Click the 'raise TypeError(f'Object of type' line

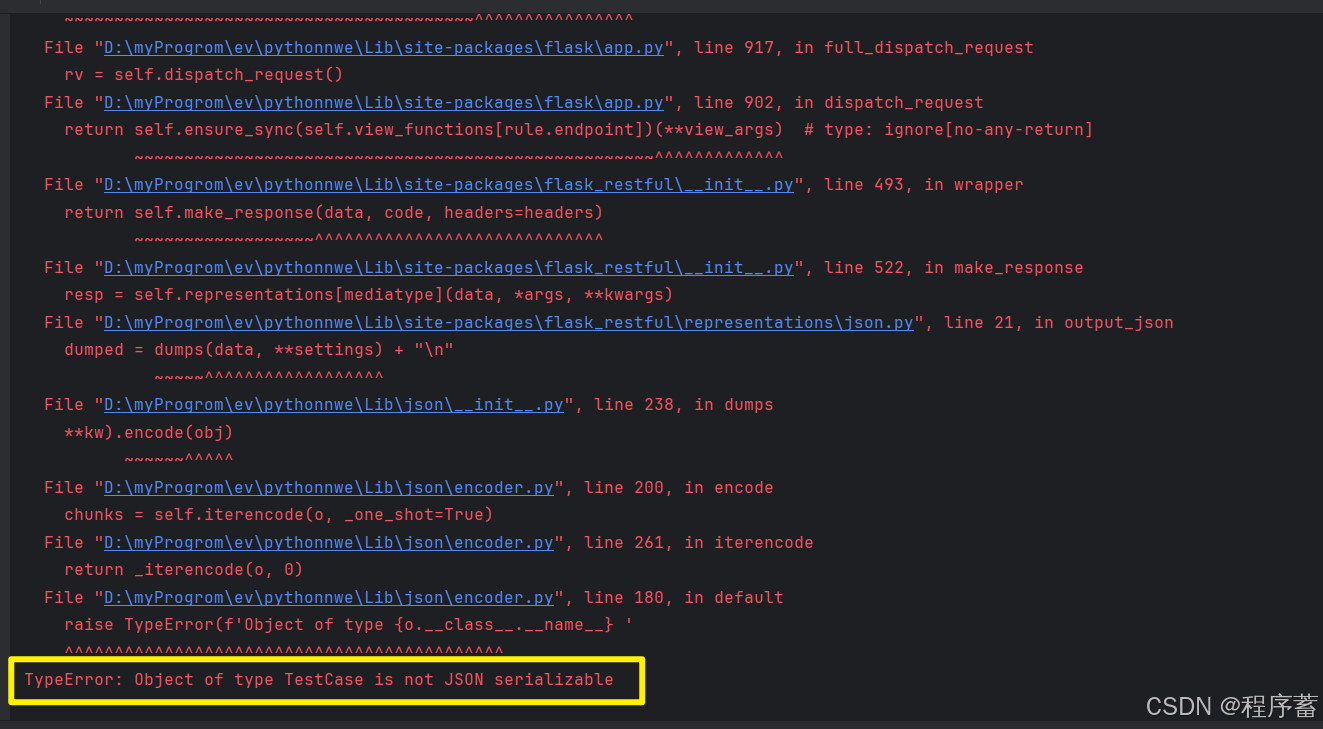click(349, 625)
